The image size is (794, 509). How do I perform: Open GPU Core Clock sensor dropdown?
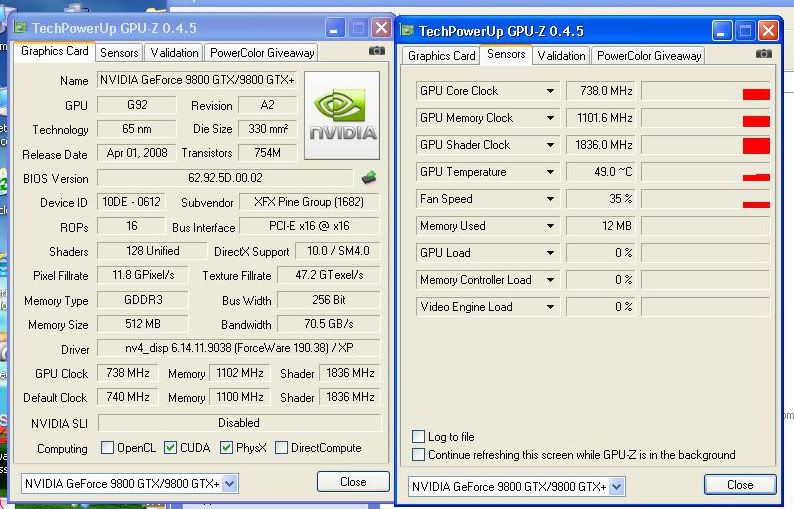[x=550, y=91]
